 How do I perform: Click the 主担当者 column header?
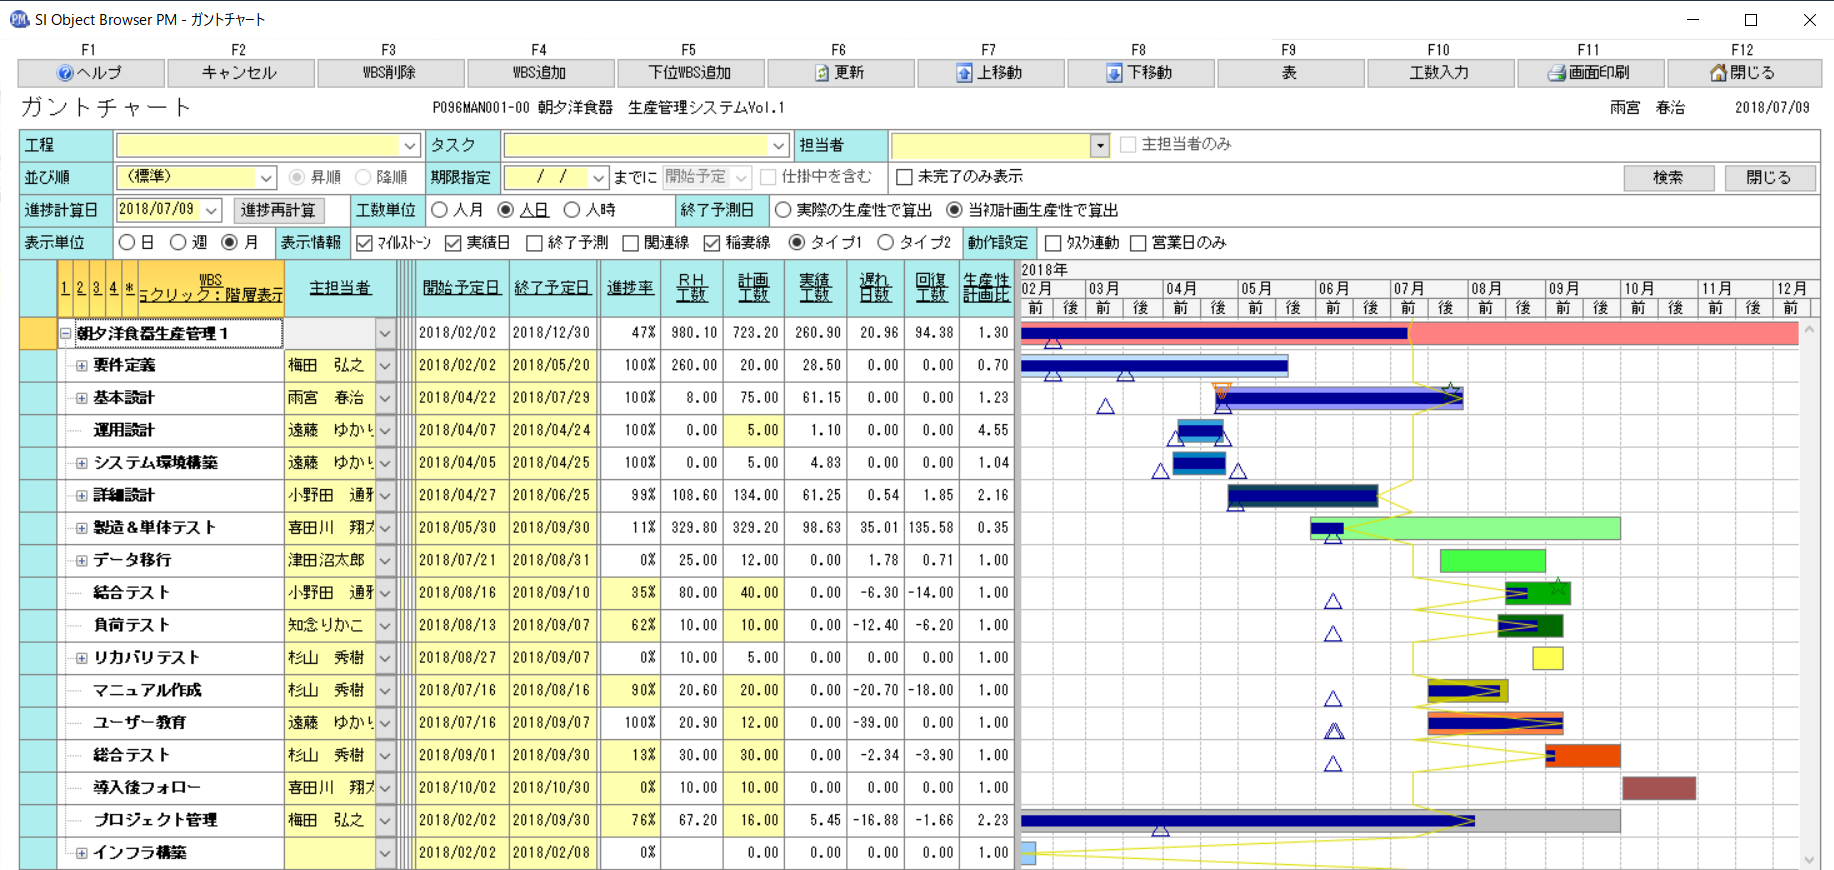pos(340,287)
